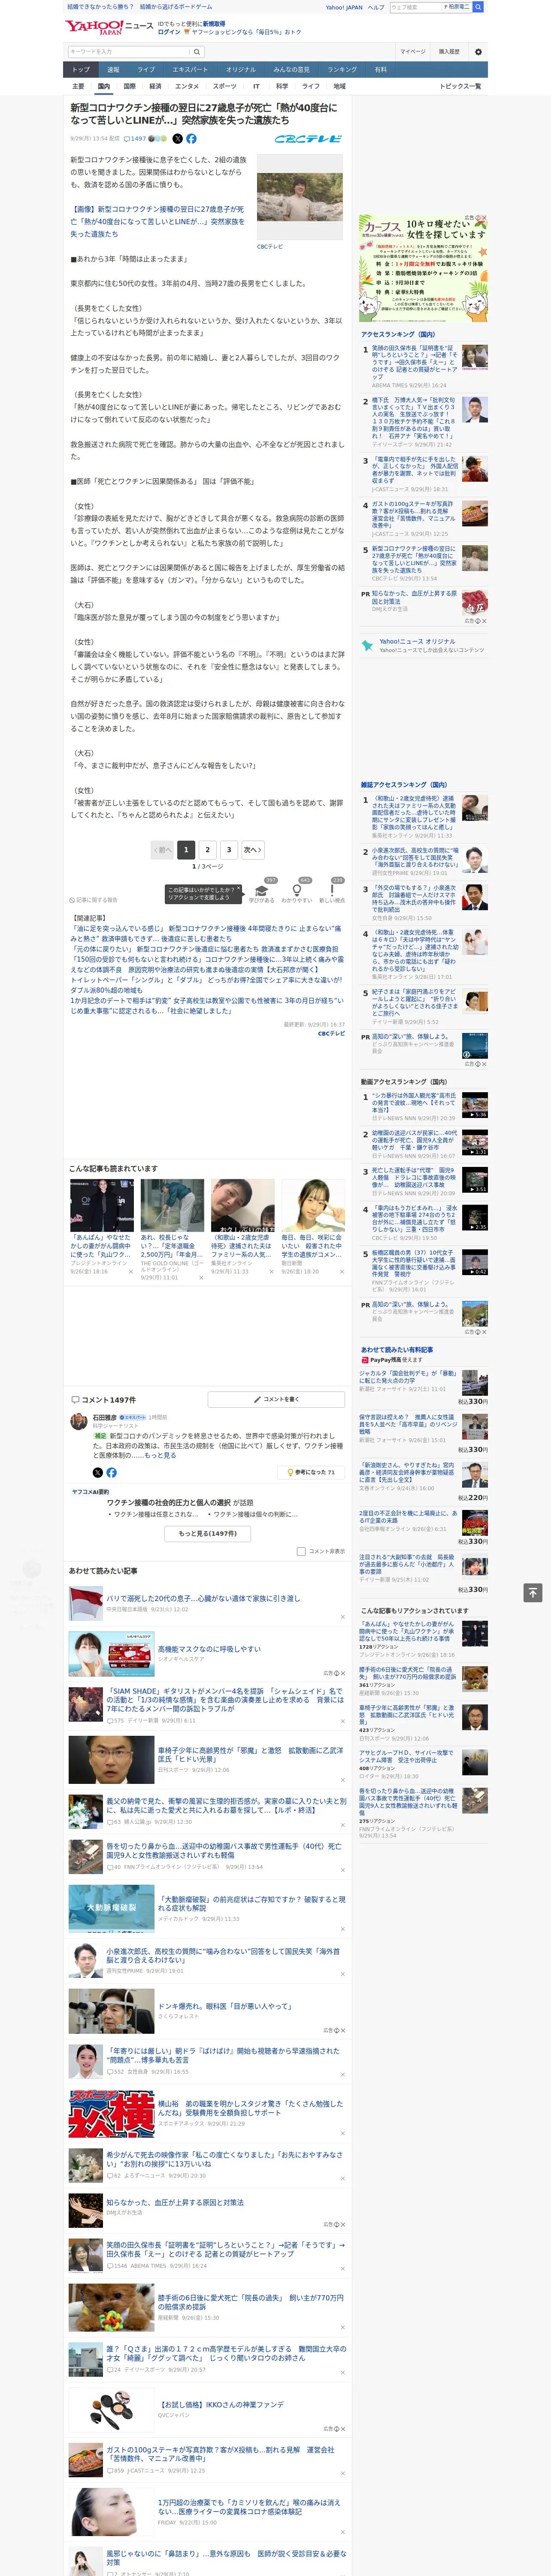Open ranking item 1 about 田久保市長
551x2576 pixels.
tap(414, 362)
